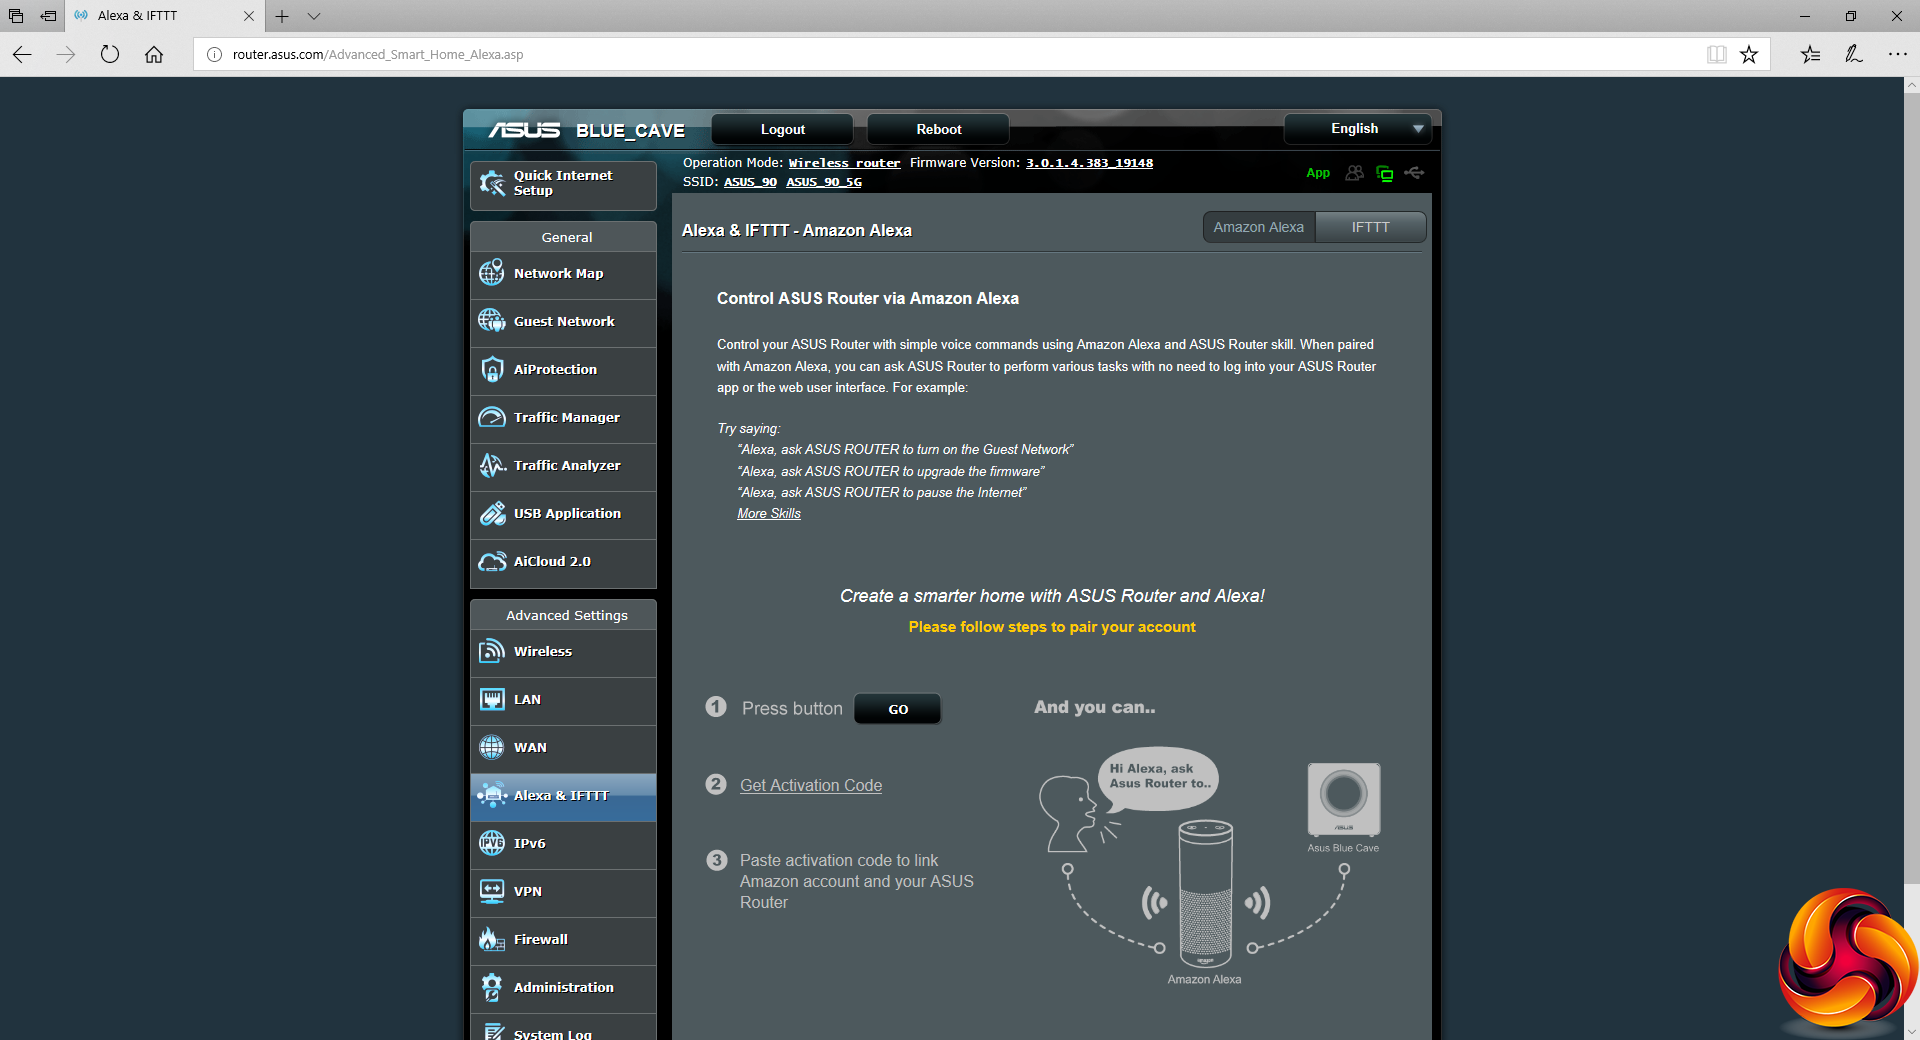Open the Quick Internet Setup wizard icon
The width and height of the screenshot is (1920, 1040).
click(x=492, y=183)
